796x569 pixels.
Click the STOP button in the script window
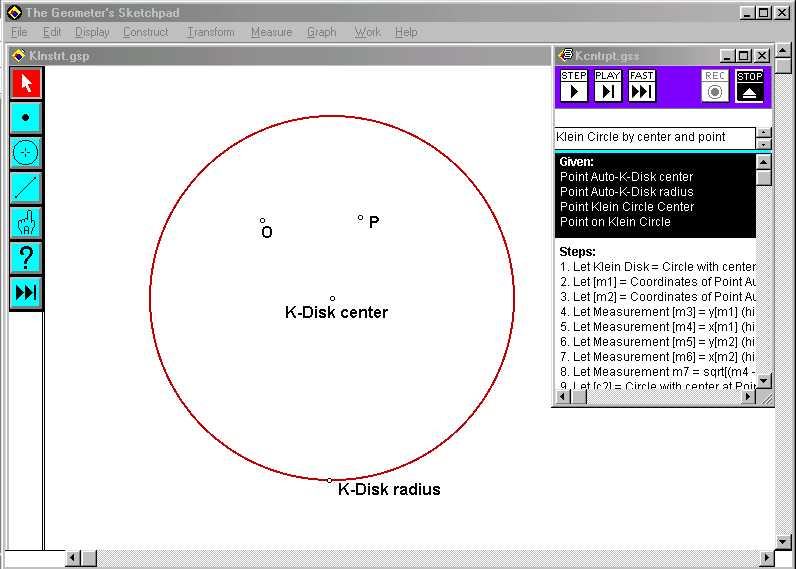click(x=749, y=86)
